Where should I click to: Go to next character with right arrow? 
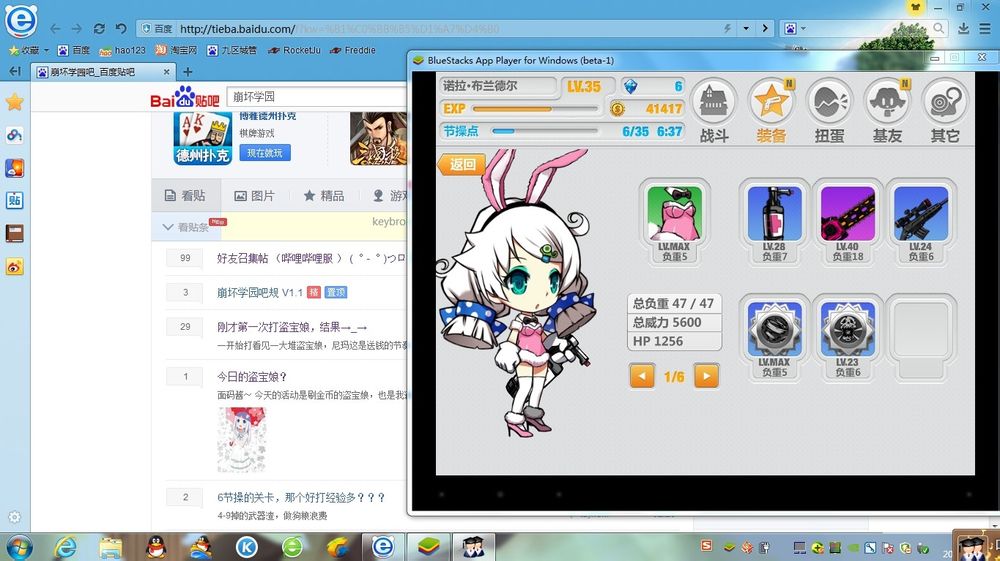click(x=706, y=375)
